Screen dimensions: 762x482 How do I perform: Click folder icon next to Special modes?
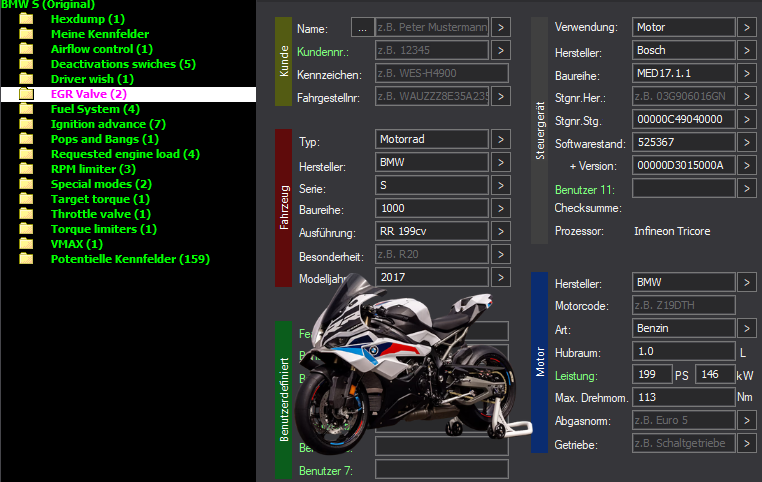tap(26, 184)
